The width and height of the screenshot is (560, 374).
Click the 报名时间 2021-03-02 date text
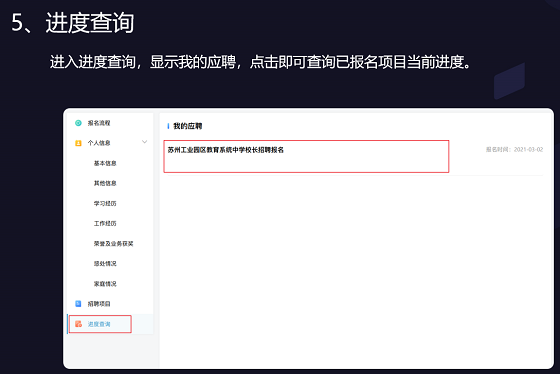click(514, 150)
